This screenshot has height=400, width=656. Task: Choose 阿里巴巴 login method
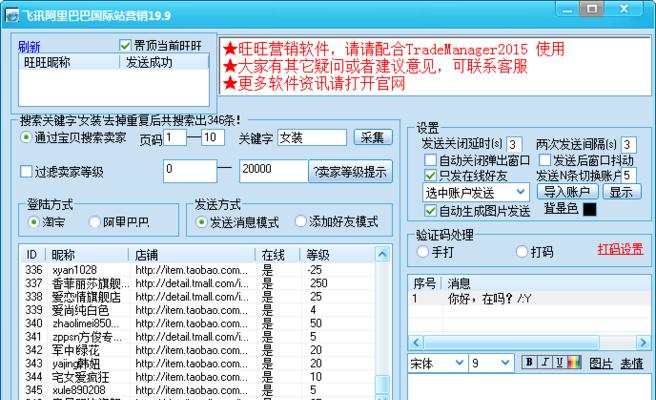tap(95, 222)
